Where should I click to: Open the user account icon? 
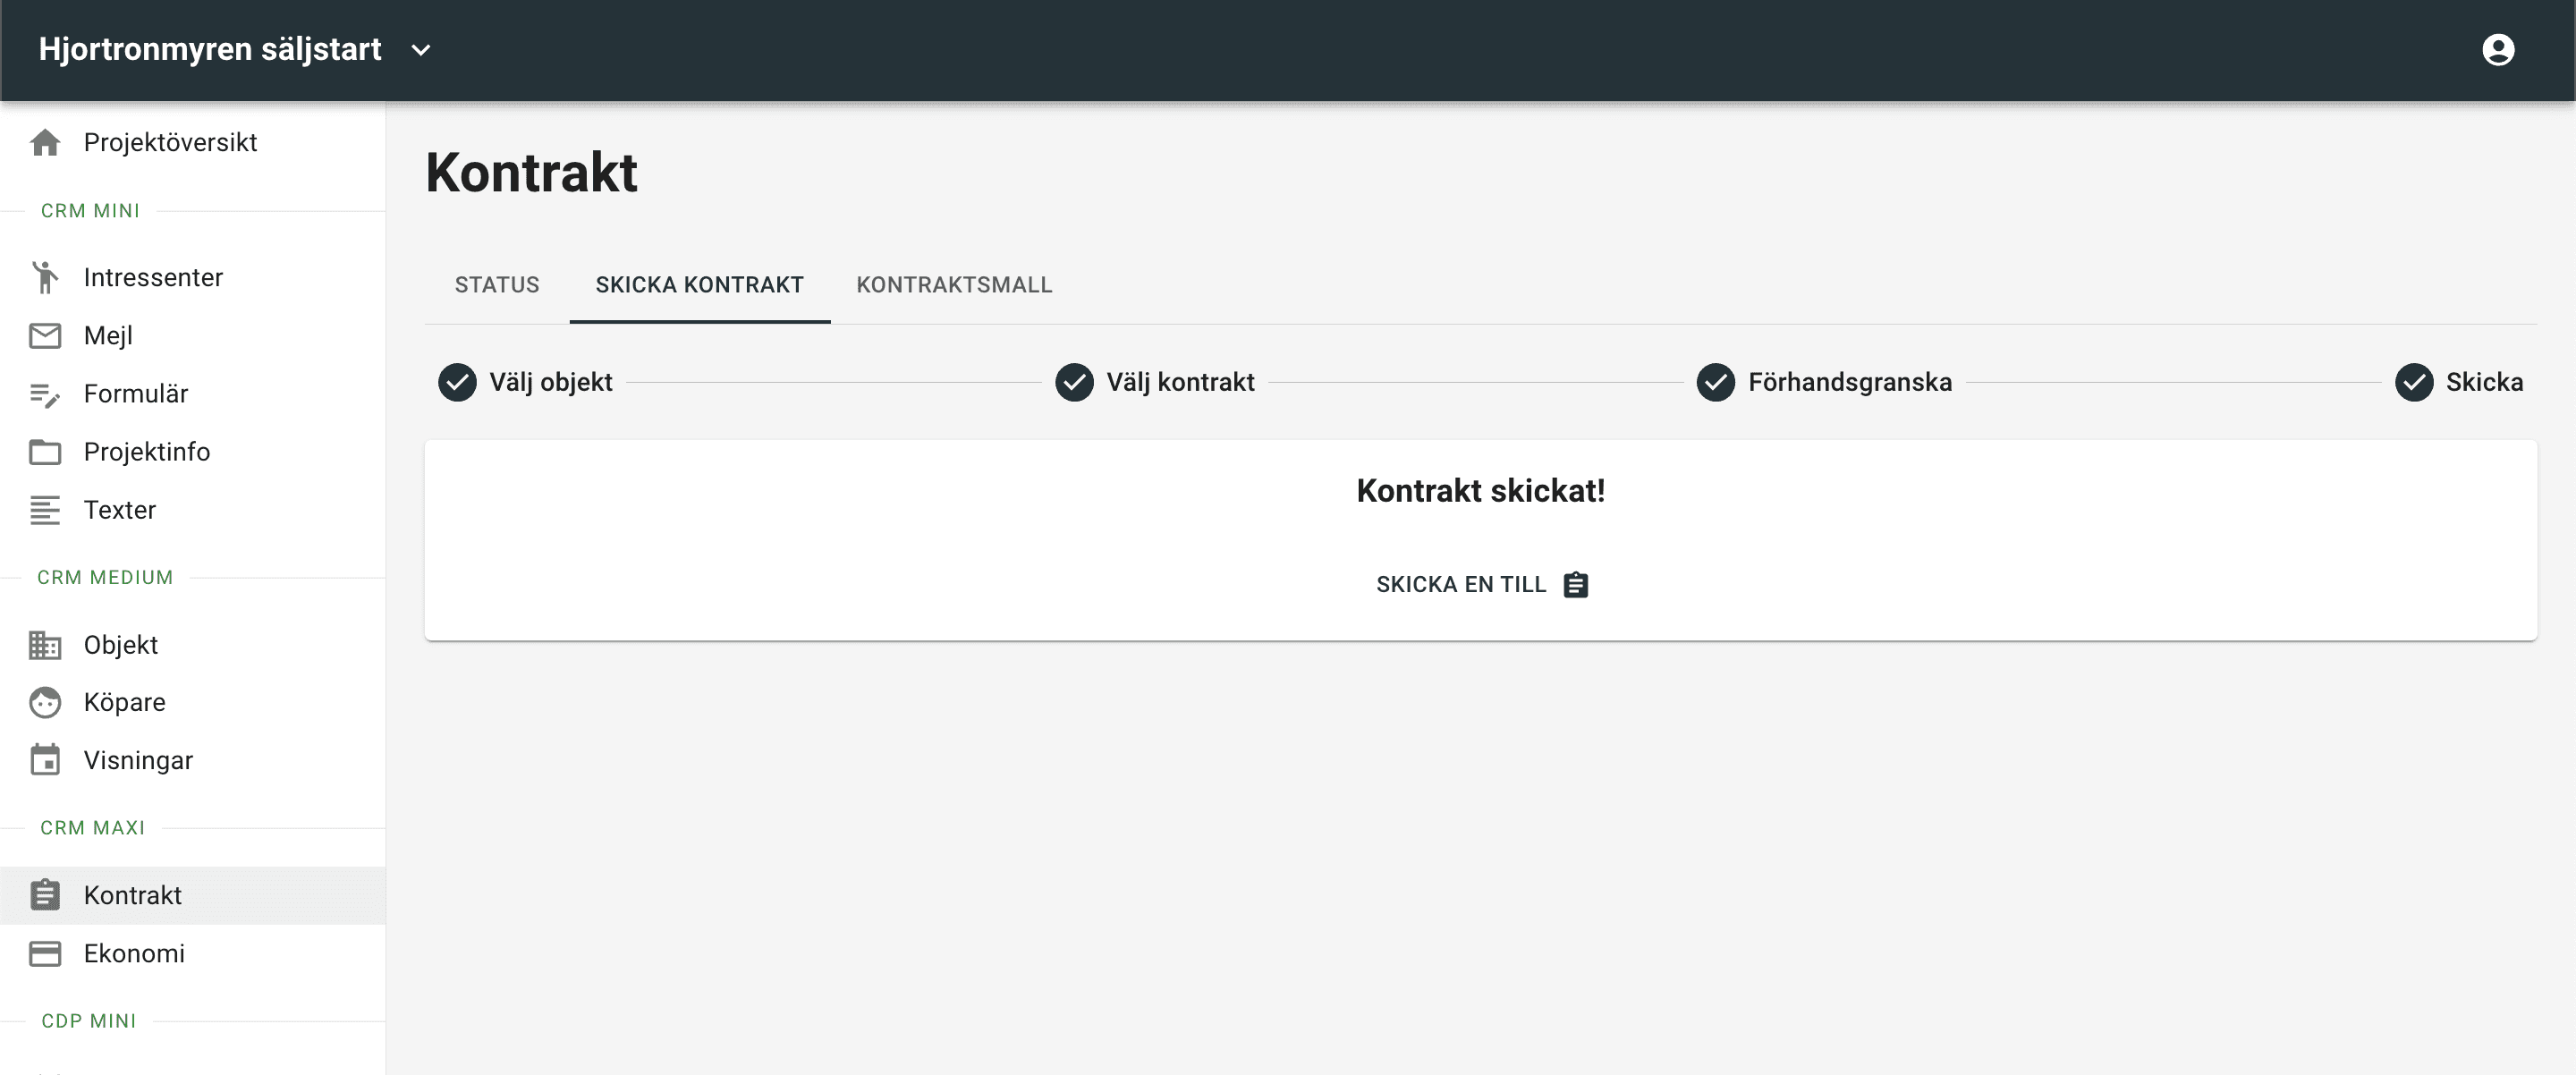point(2497,49)
